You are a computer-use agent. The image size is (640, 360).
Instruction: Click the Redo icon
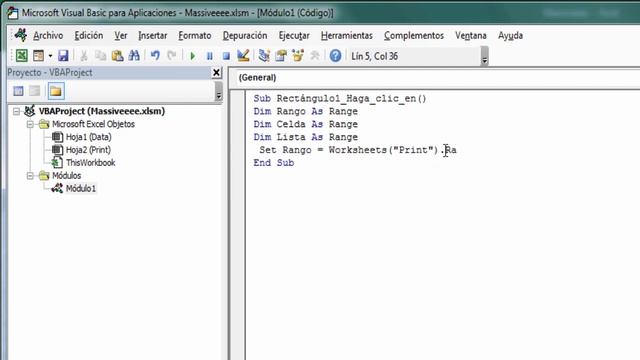click(x=172, y=56)
